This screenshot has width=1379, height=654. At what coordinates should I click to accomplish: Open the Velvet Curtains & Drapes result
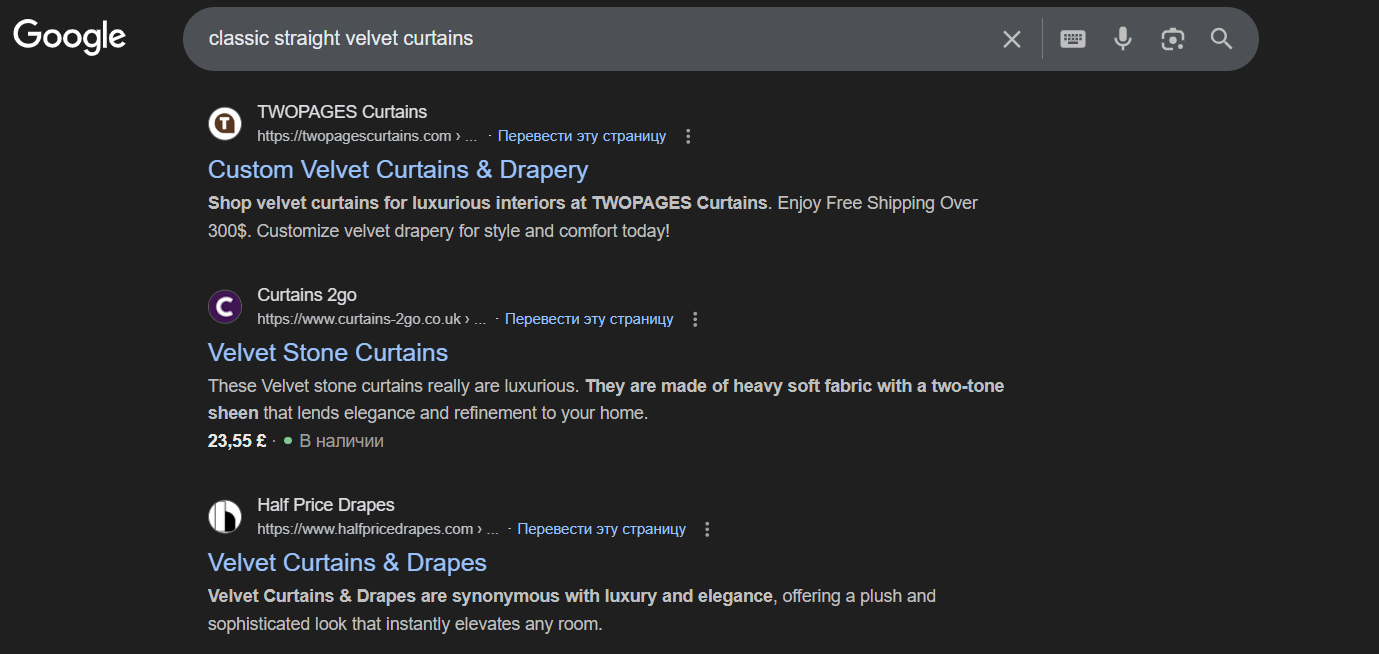(x=347, y=562)
